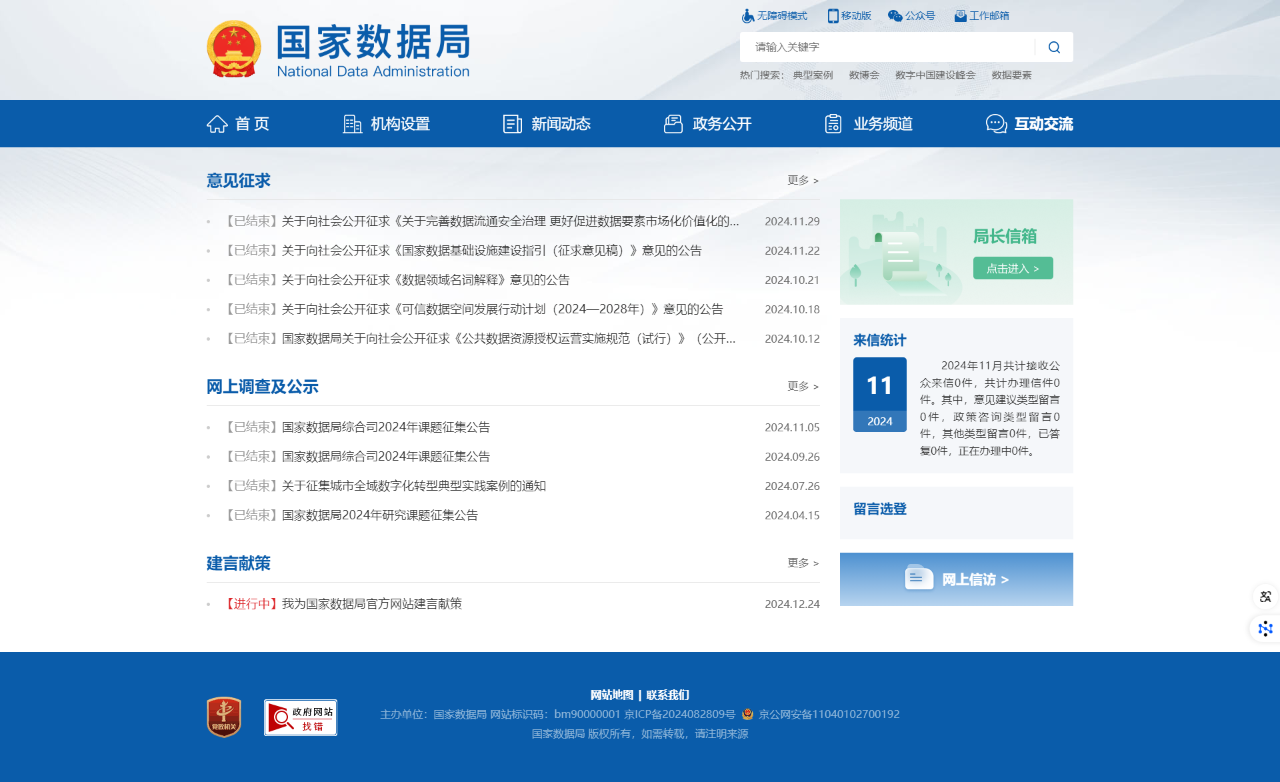Select hot search term 典型案例
The height and width of the screenshot is (782, 1280).
coord(813,75)
